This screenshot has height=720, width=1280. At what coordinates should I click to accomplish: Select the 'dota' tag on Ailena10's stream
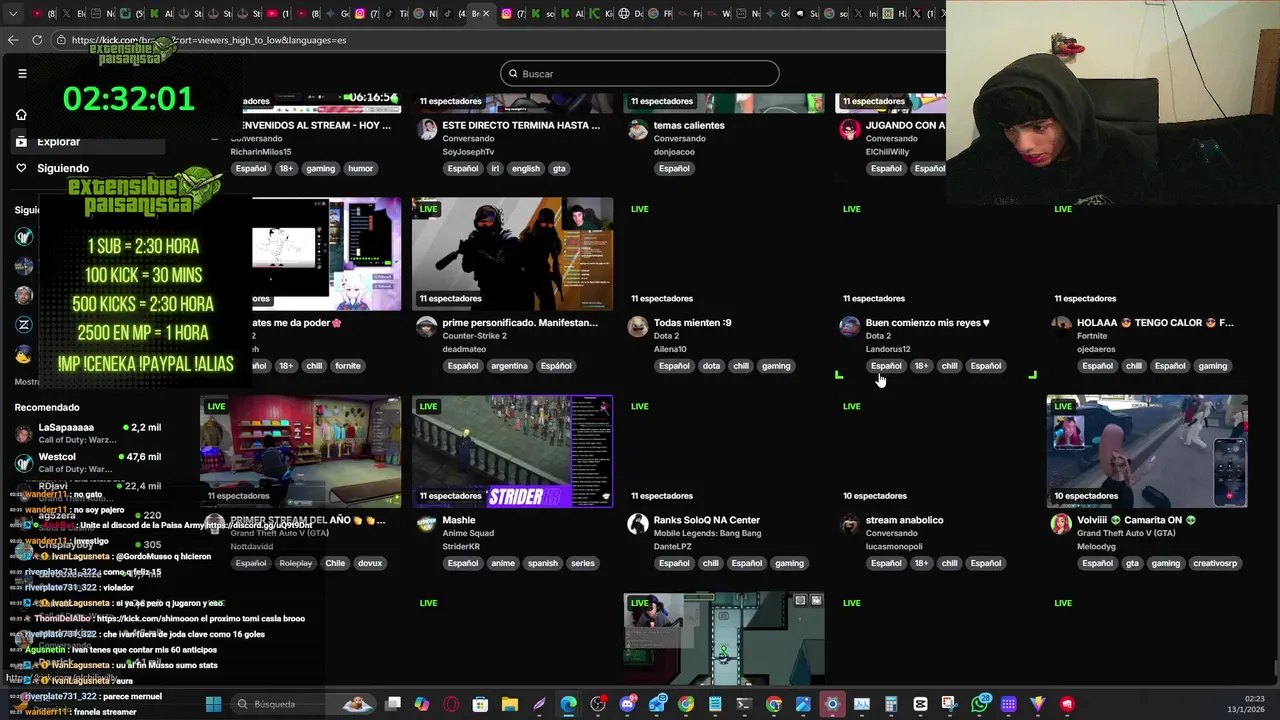[711, 366]
